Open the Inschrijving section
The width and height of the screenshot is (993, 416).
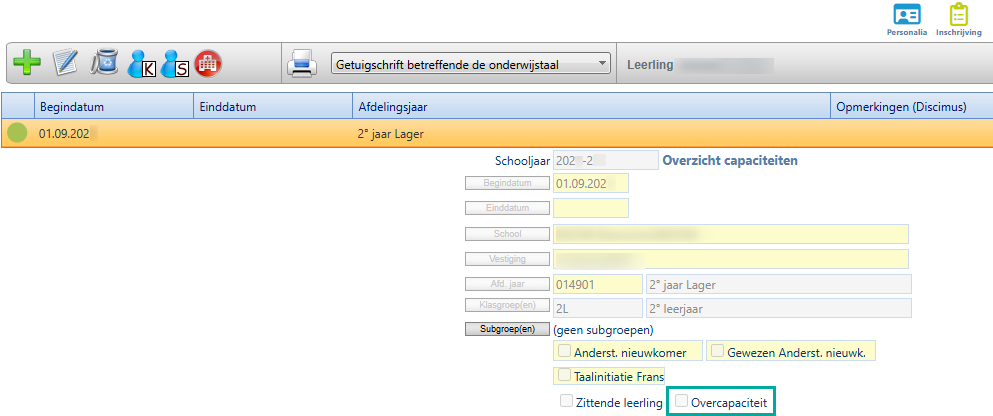click(x=959, y=20)
